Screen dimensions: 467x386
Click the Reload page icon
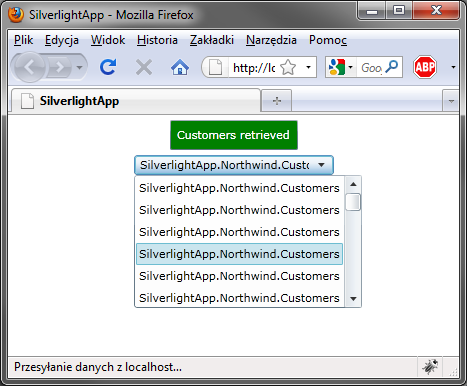tap(108, 67)
